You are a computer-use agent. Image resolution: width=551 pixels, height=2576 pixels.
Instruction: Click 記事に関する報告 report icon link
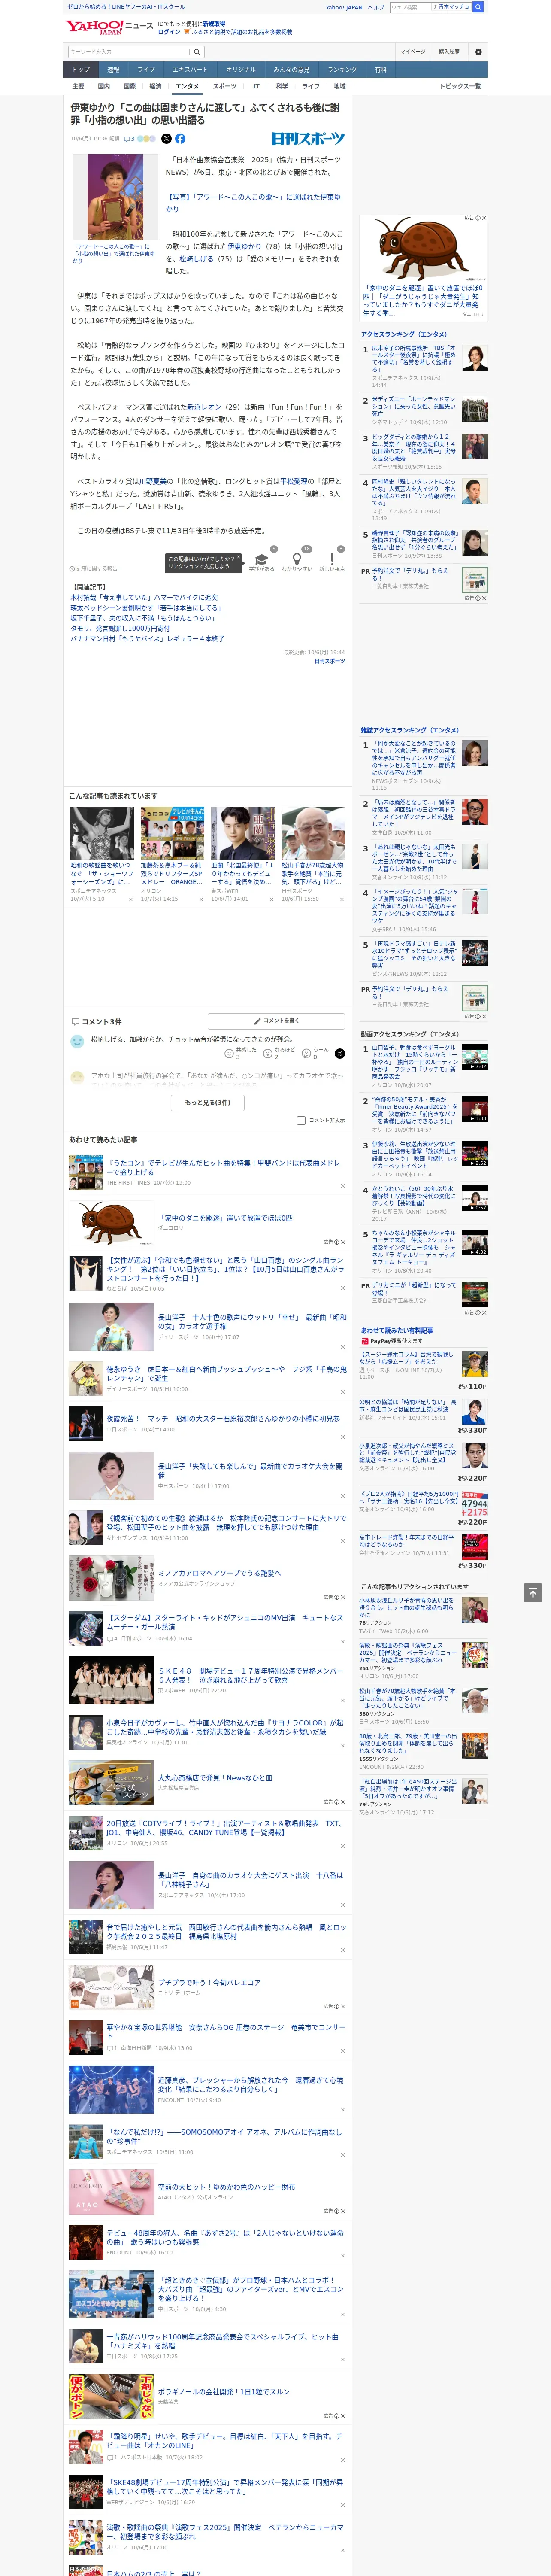(93, 568)
